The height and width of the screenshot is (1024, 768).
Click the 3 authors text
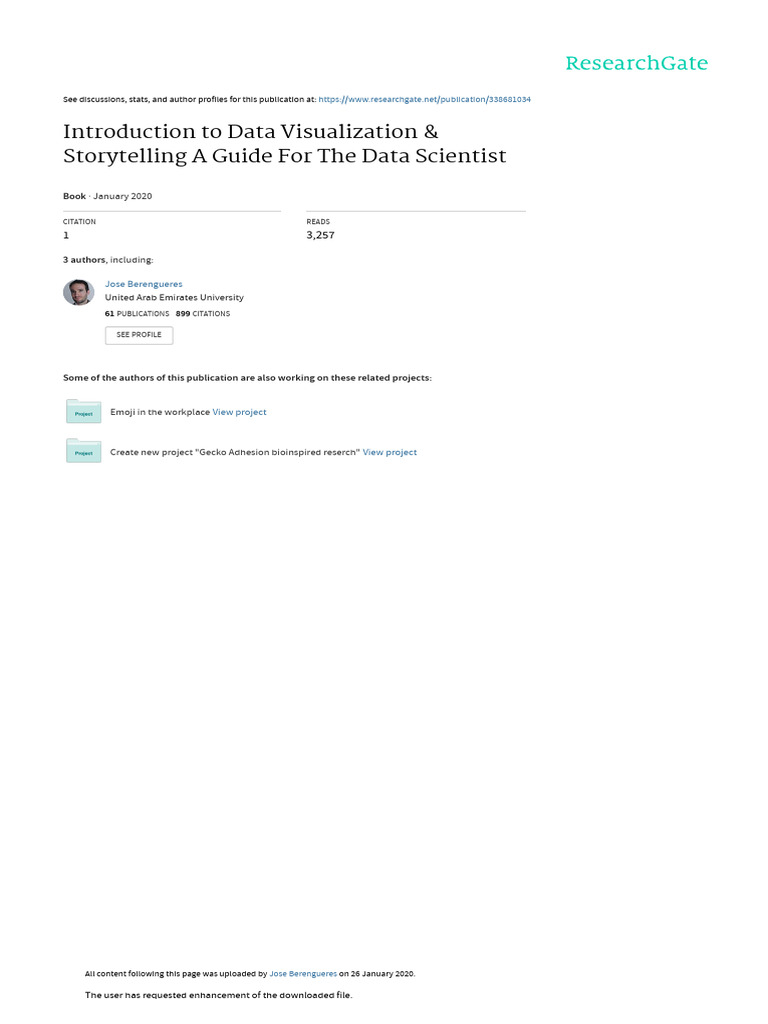coord(108,260)
